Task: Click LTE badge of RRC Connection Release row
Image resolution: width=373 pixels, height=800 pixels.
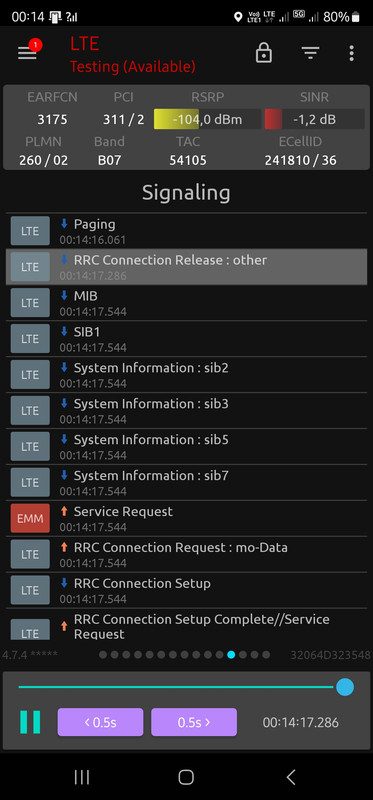Action: (x=30, y=266)
